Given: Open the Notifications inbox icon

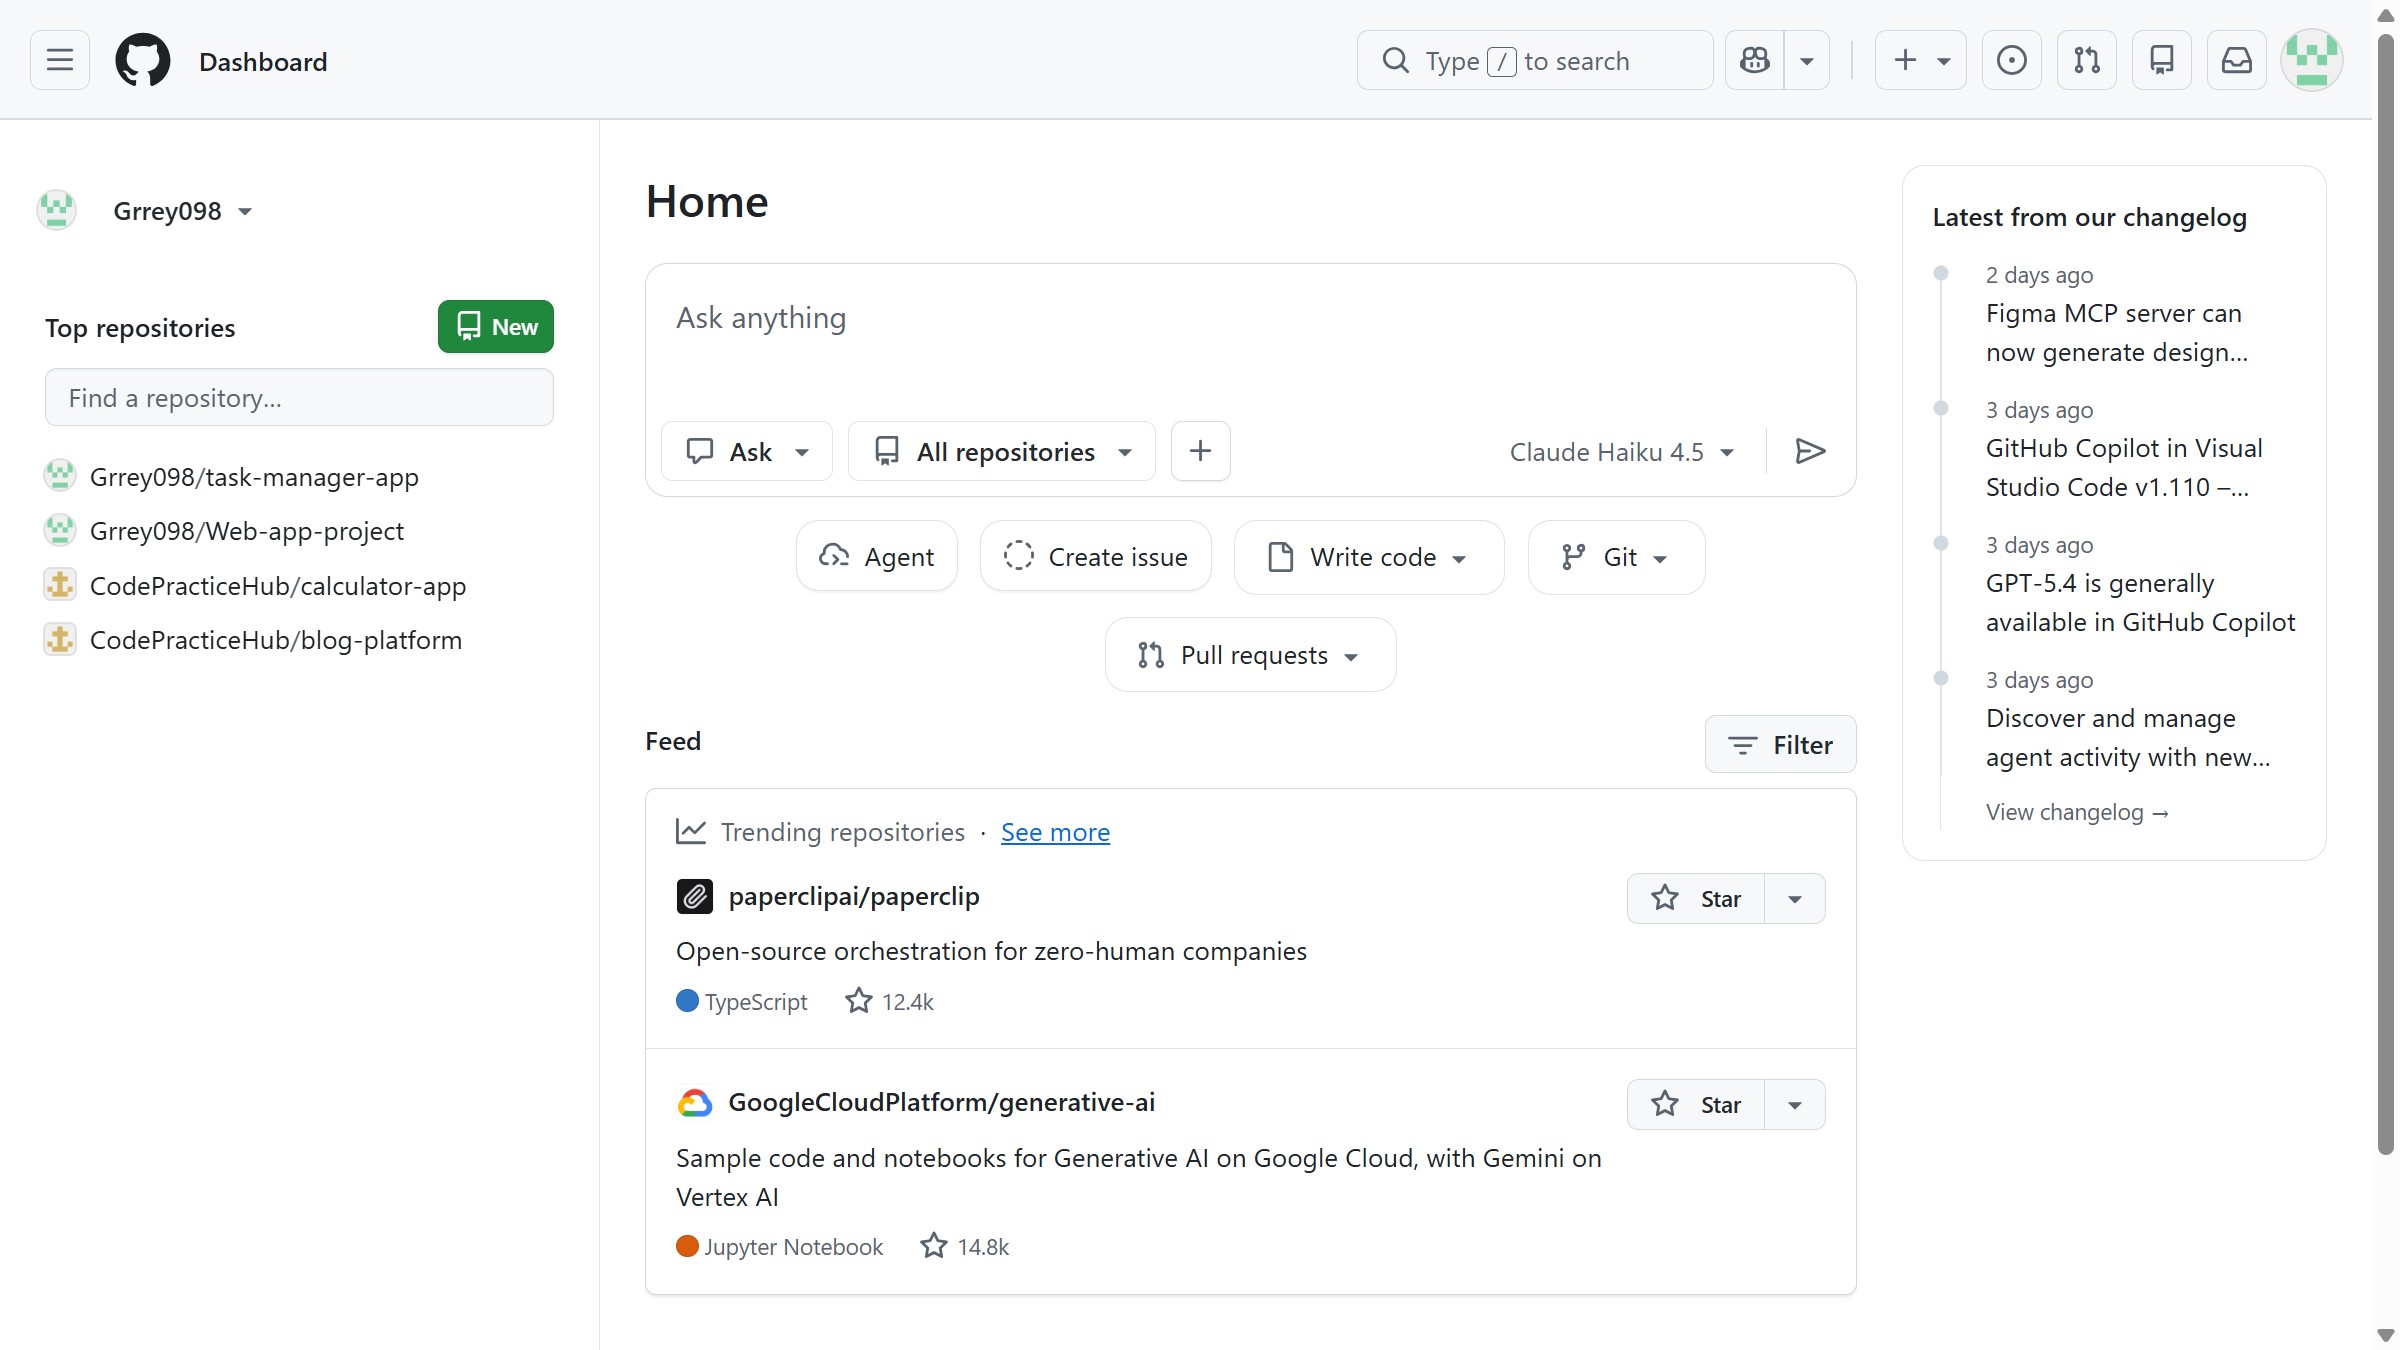Looking at the screenshot, I should [x=2237, y=60].
